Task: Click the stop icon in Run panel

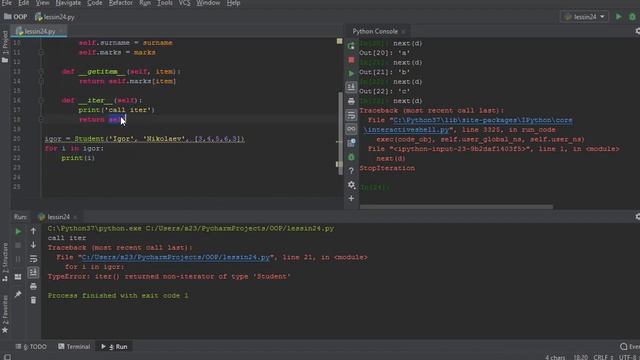Action: click(18, 245)
